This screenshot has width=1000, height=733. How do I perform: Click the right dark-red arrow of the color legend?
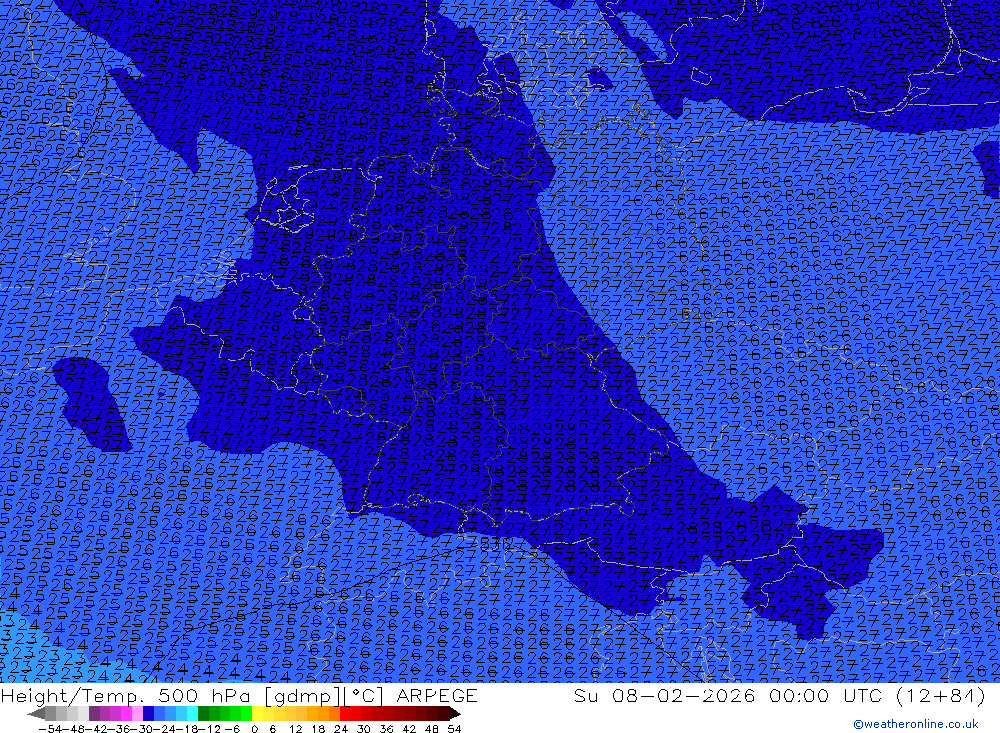pyautogui.click(x=454, y=713)
